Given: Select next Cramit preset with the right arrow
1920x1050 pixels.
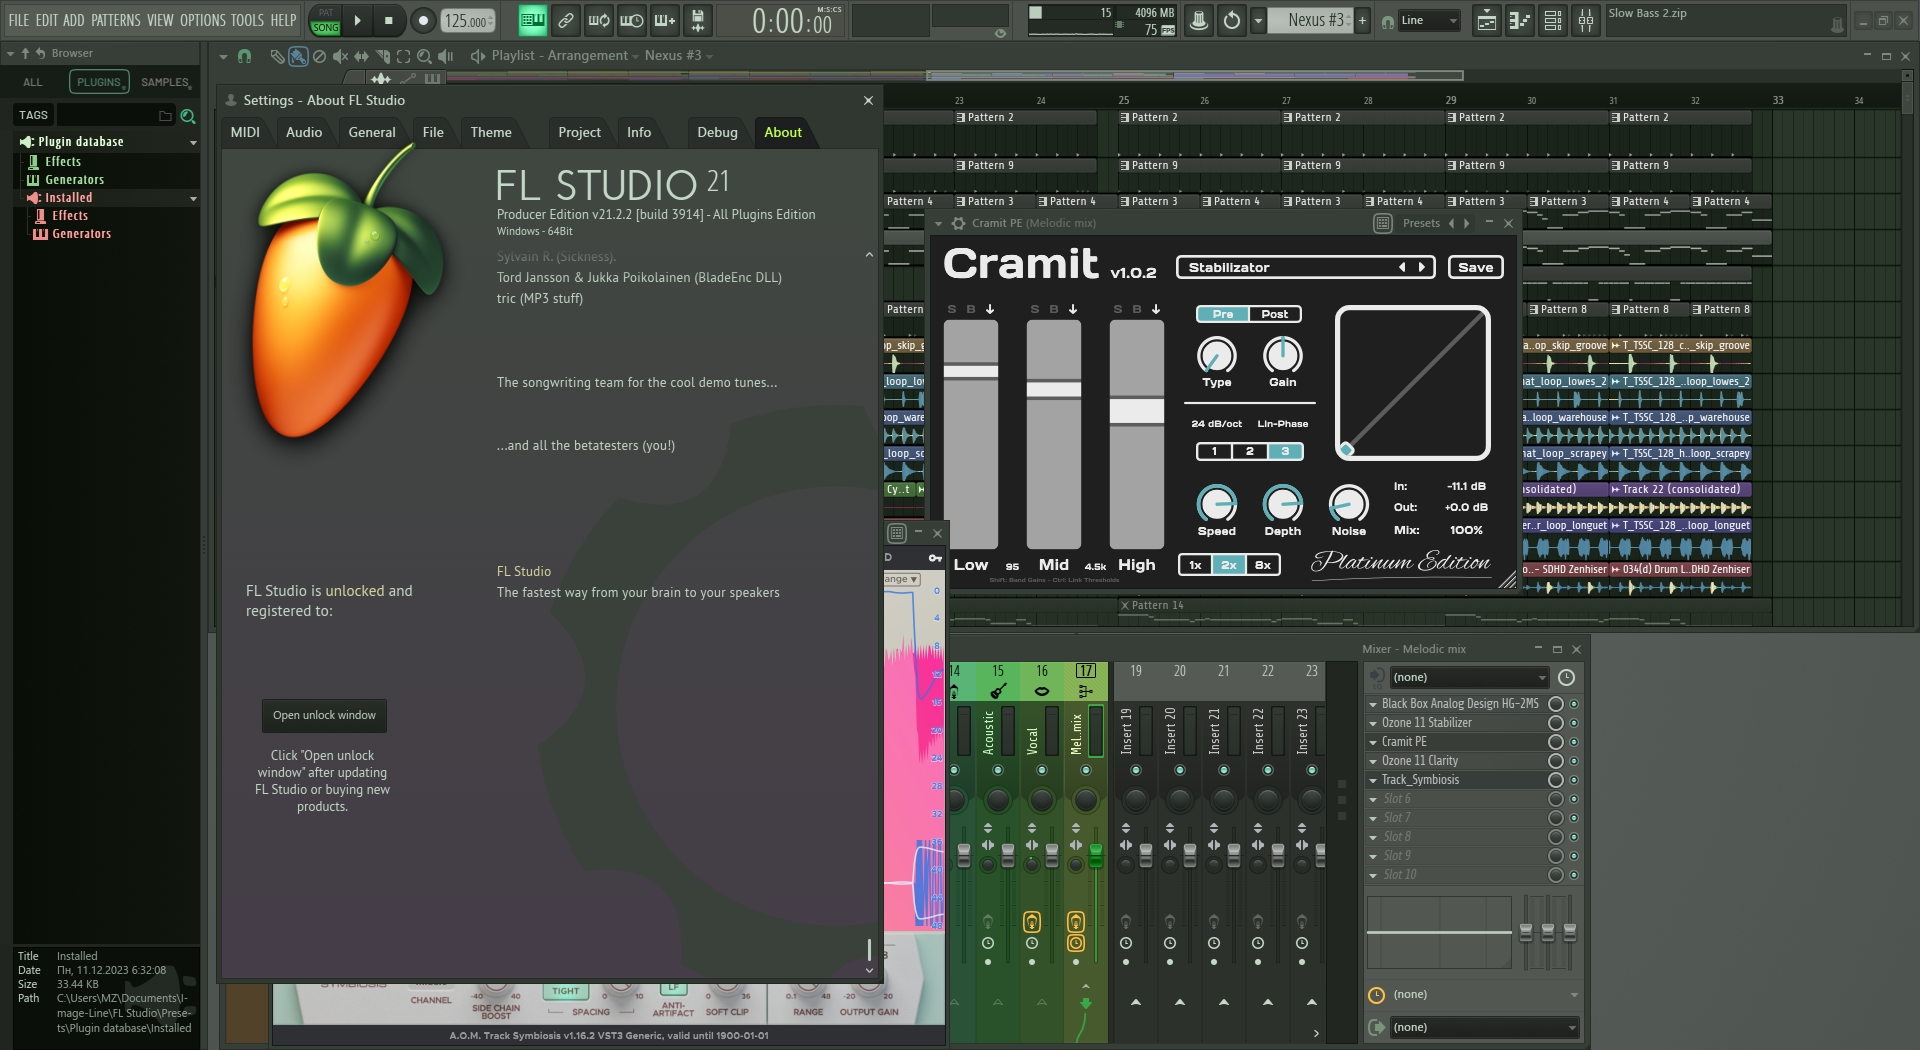Looking at the screenshot, I should click(x=1421, y=267).
